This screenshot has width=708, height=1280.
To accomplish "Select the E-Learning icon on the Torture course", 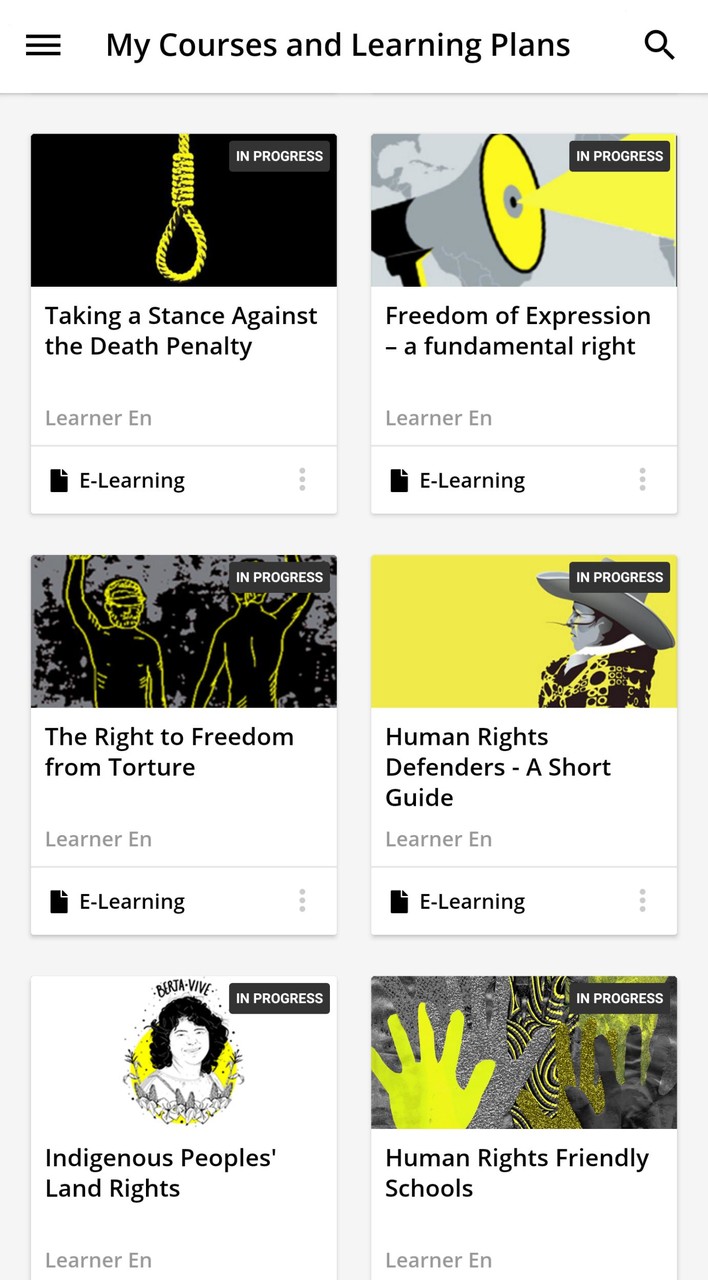I will click(58, 901).
